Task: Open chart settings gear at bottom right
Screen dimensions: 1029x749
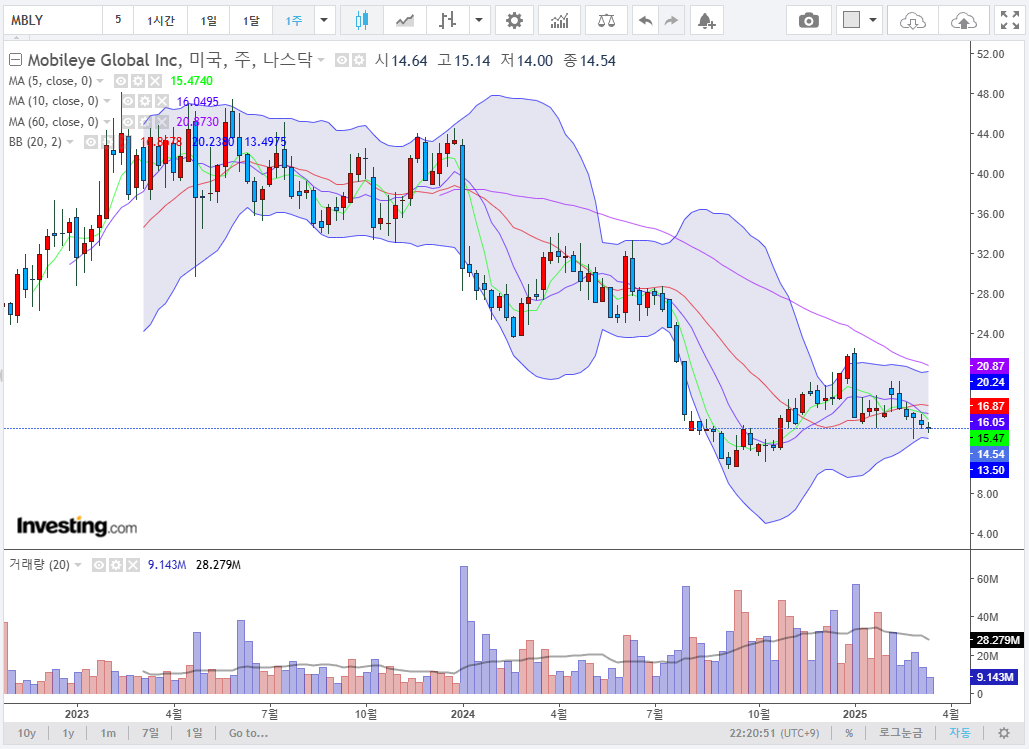Action: pyautogui.click(x=1003, y=733)
